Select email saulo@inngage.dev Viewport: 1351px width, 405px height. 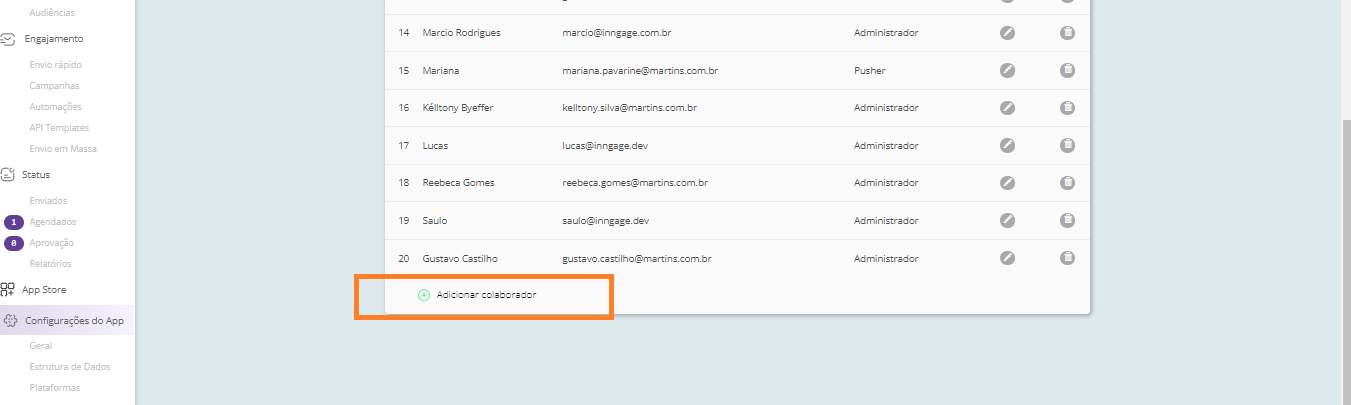(x=606, y=221)
